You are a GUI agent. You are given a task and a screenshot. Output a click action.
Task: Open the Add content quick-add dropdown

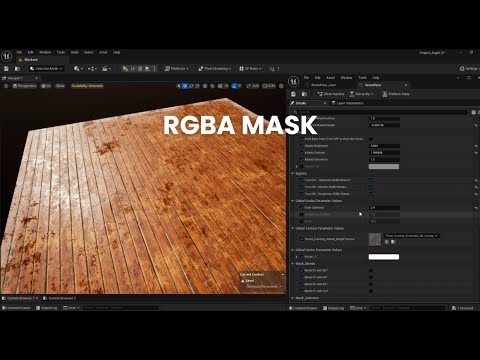78,69
